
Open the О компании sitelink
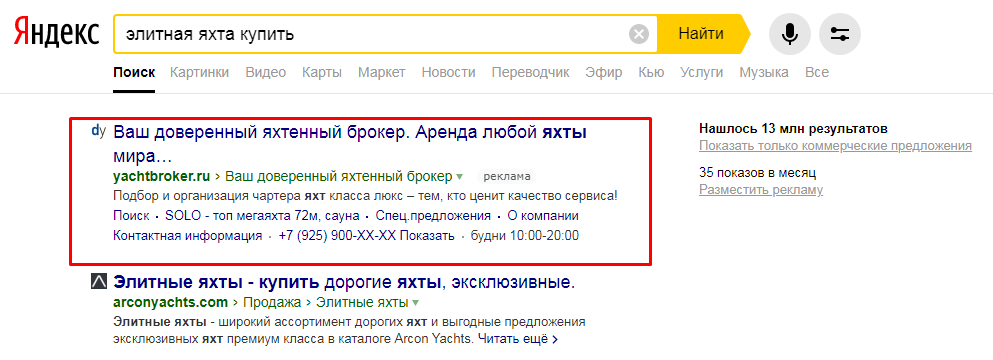[543, 215]
